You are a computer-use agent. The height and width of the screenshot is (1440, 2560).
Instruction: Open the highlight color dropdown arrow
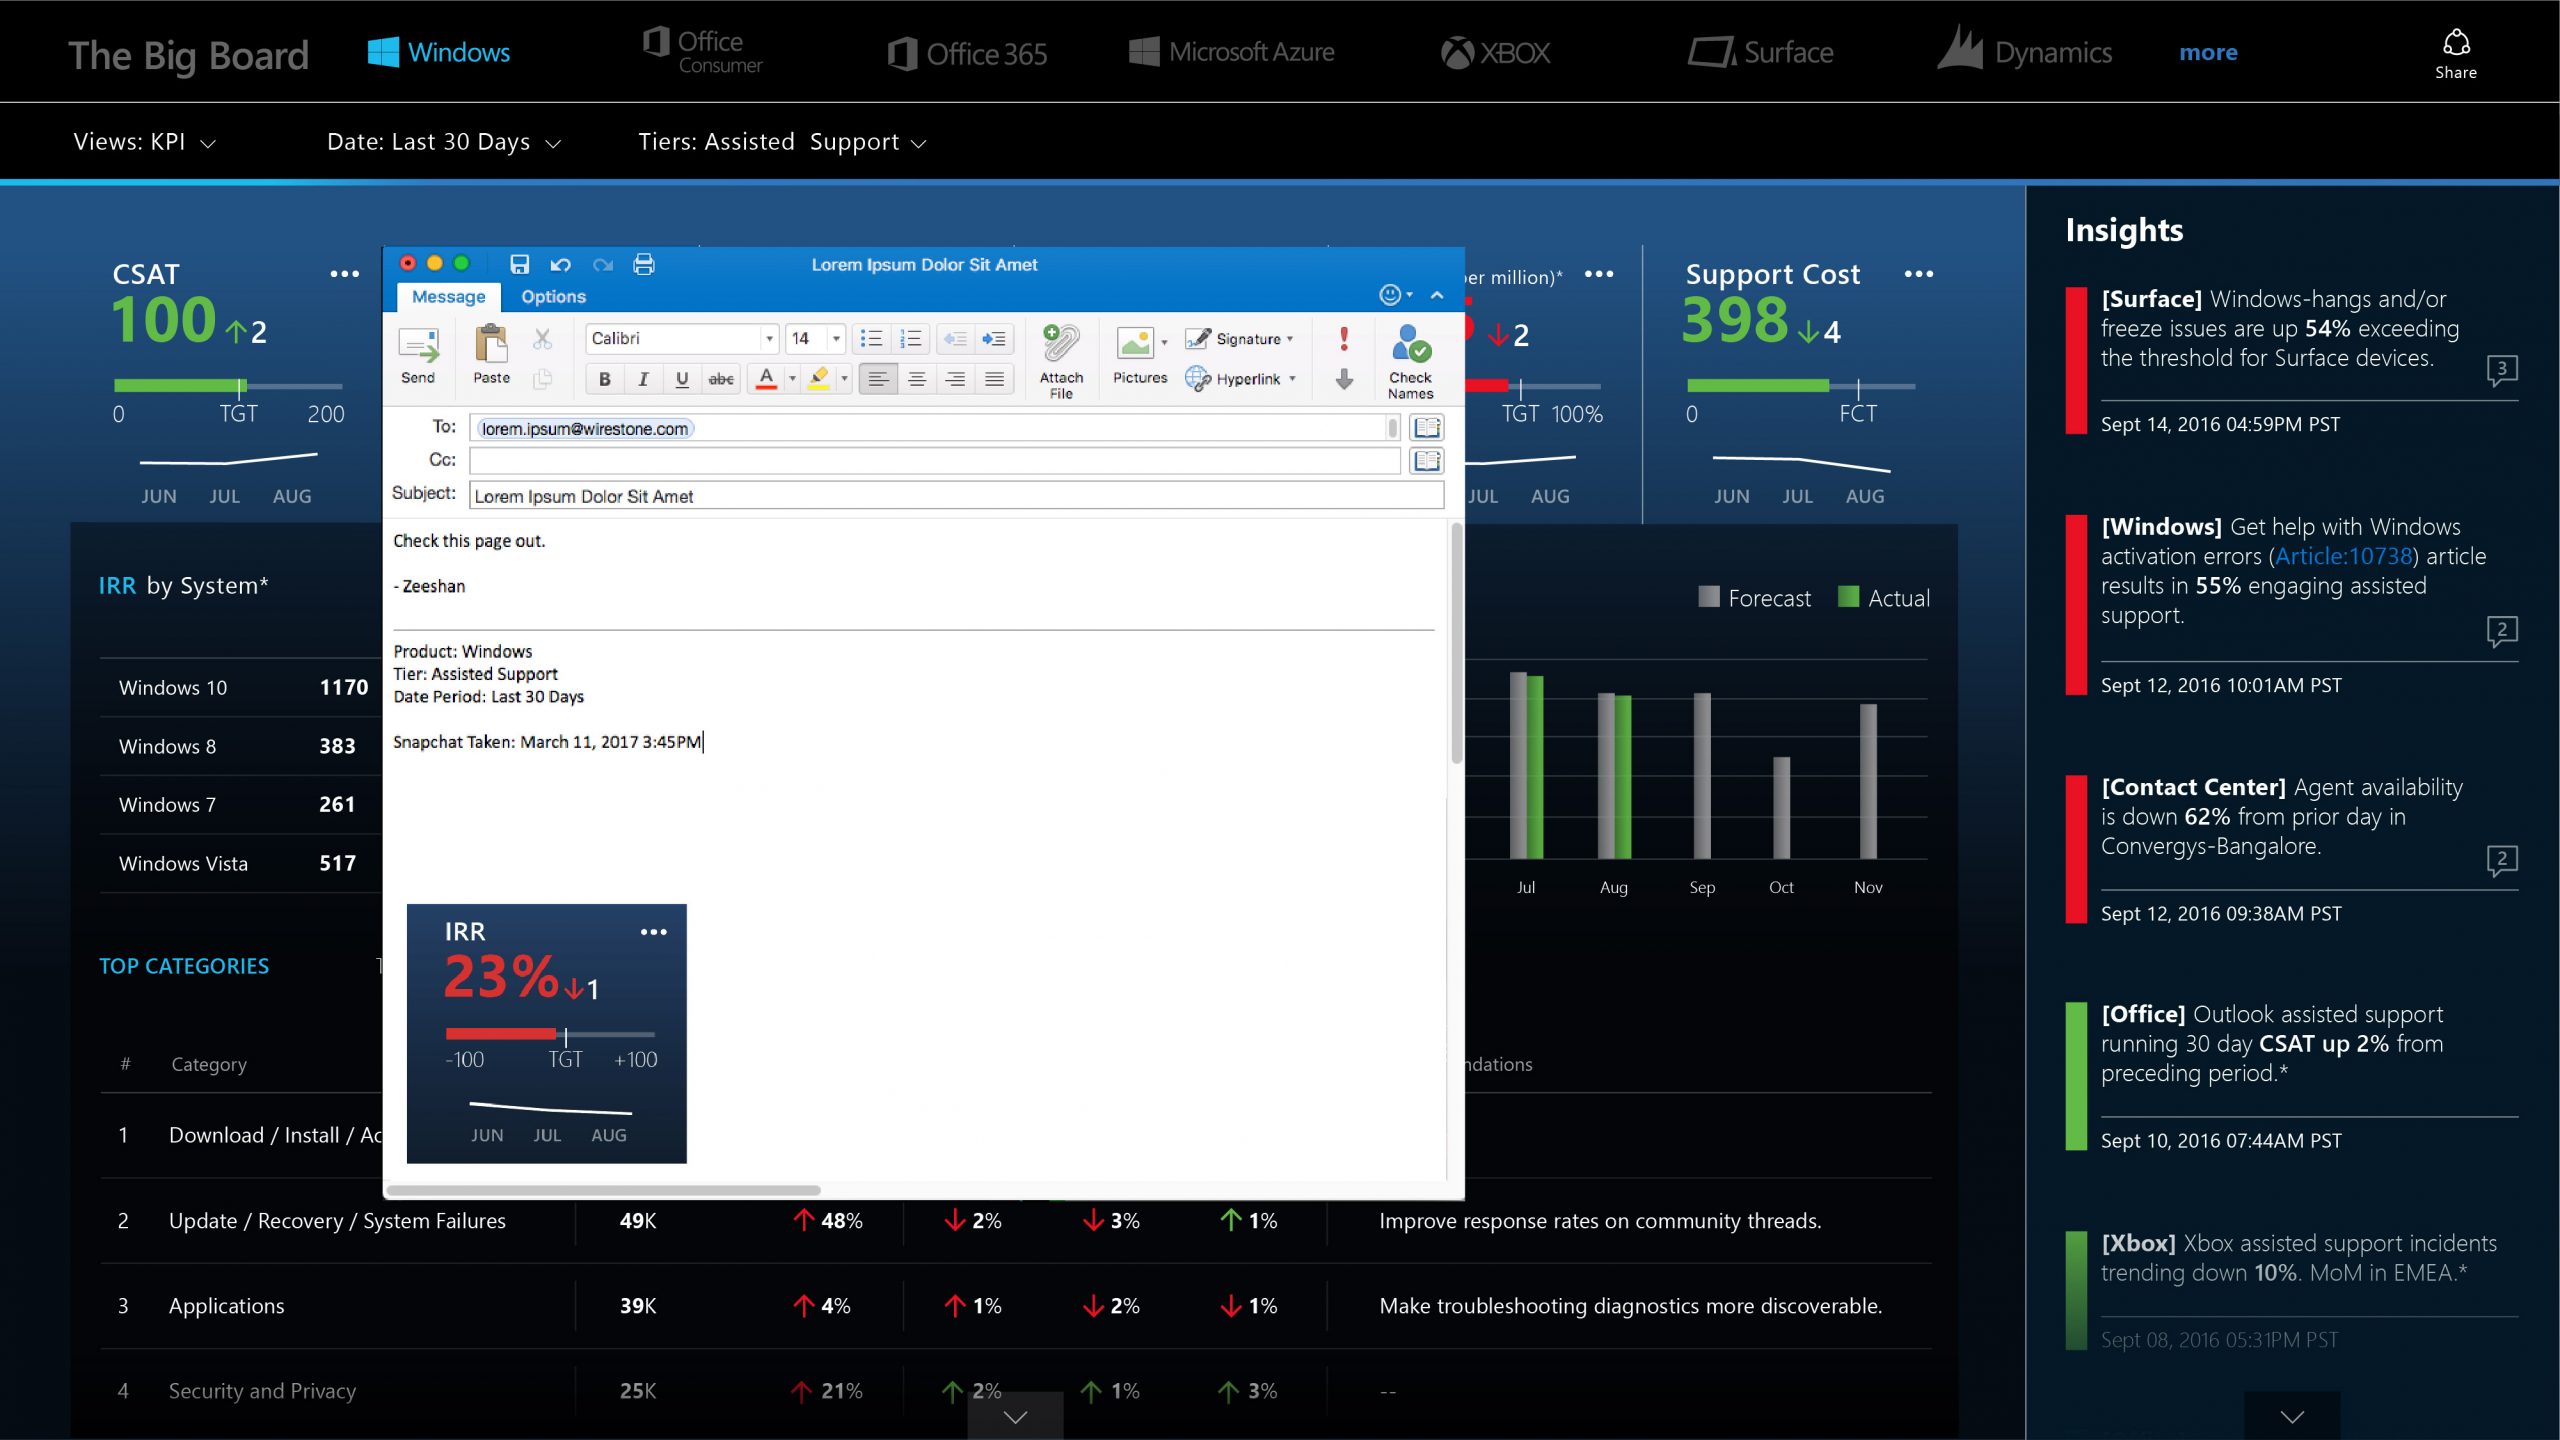844,379
